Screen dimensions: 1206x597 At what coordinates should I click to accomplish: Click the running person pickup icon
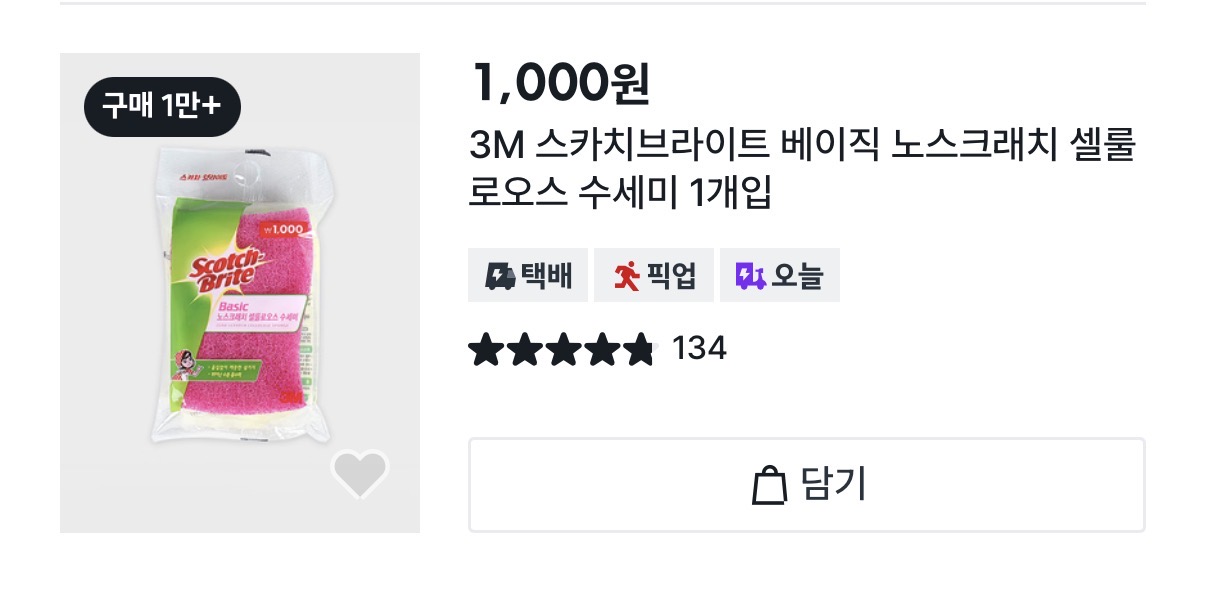pos(627,276)
